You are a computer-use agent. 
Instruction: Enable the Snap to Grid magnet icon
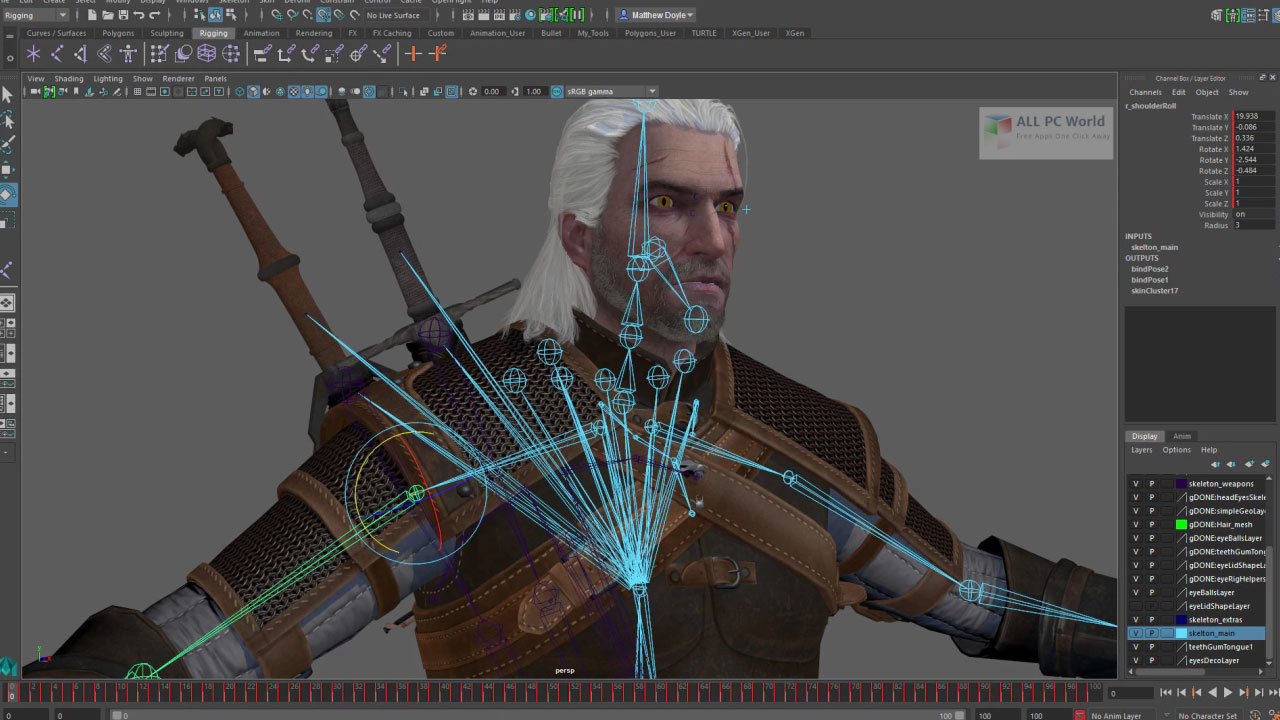tap(277, 15)
